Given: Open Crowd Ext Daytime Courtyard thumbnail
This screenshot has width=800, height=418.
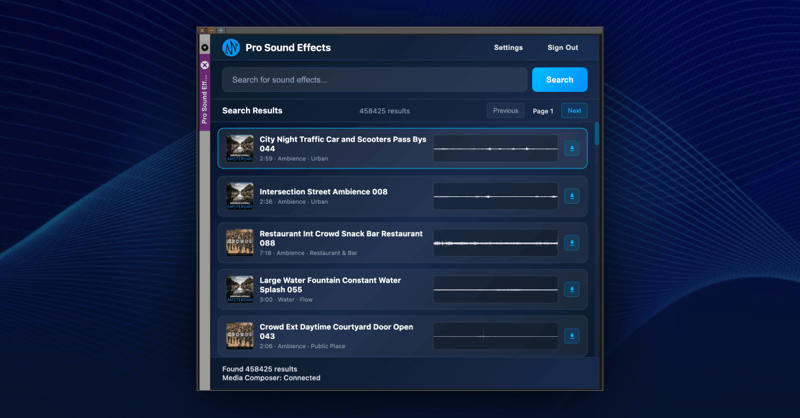Looking at the screenshot, I should click(x=240, y=336).
